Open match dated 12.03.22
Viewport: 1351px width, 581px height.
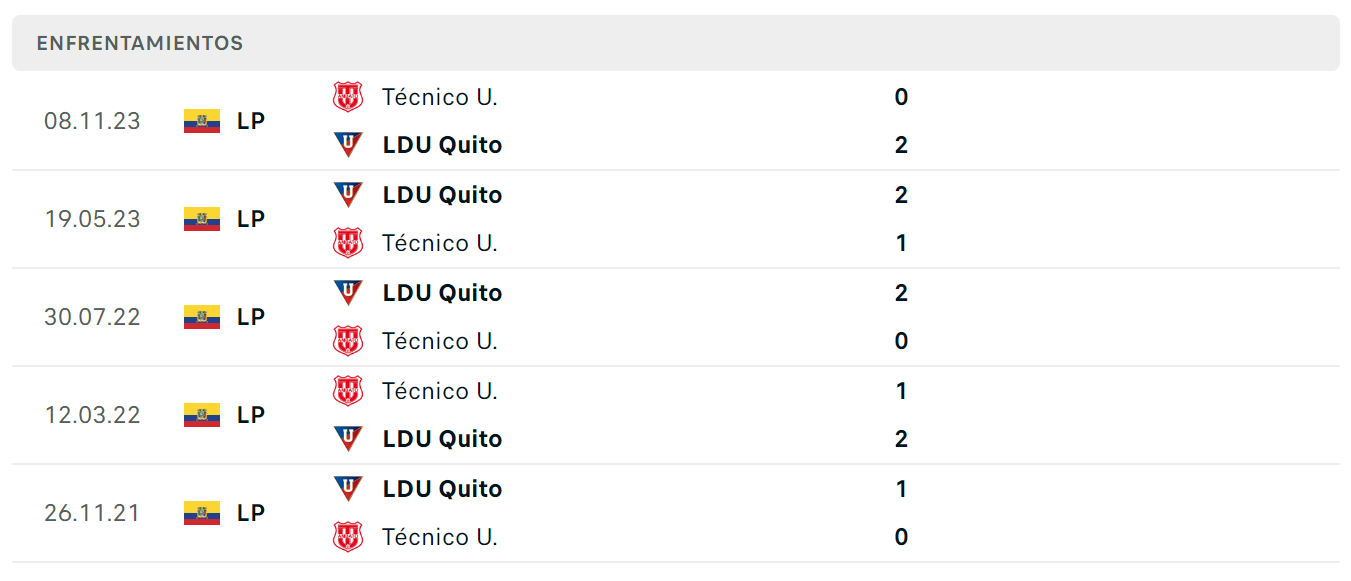[x=676, y=415]
